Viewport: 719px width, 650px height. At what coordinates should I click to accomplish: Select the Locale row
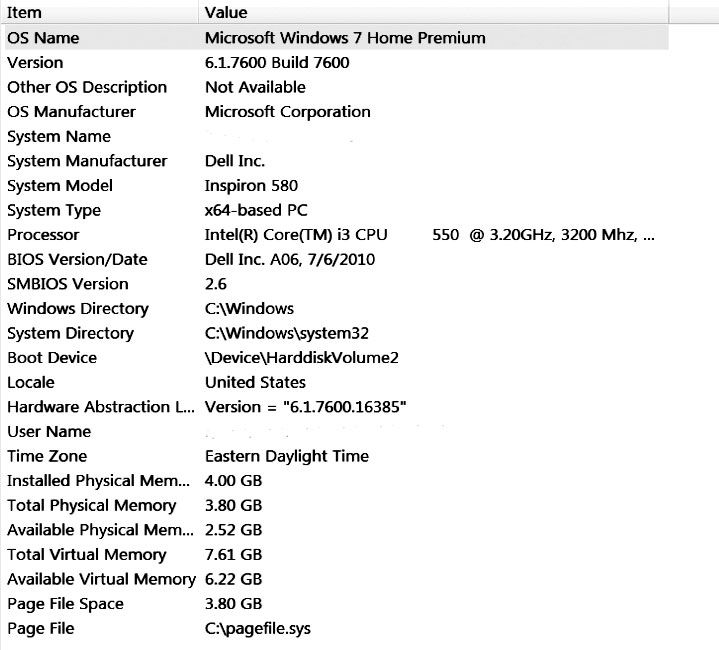pyautogui.click(x=31, y=382)
